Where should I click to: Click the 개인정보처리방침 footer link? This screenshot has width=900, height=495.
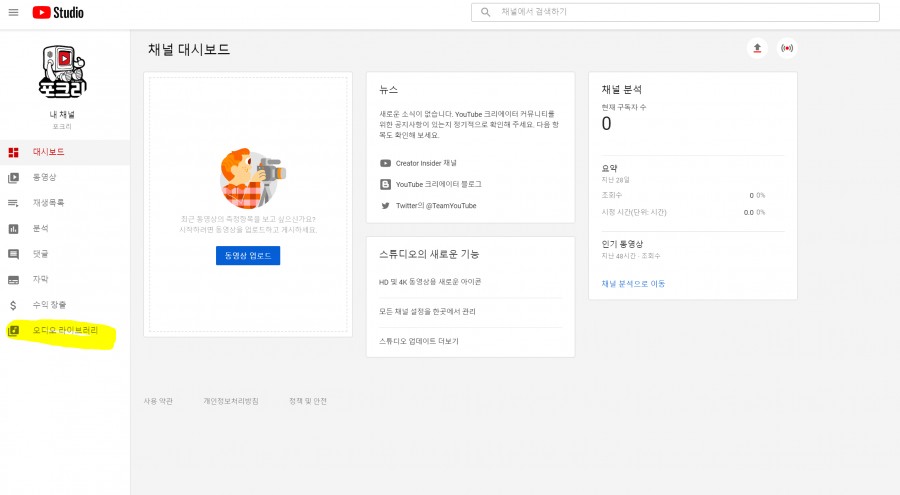pos(231,401)
